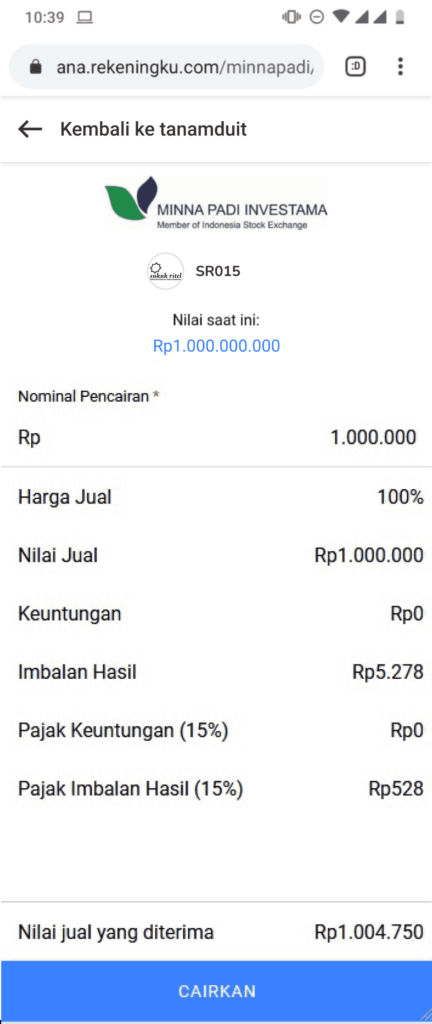The image size is (432, 1024).
Task: Tap the padlock site security icon
Action: point(36,67)
